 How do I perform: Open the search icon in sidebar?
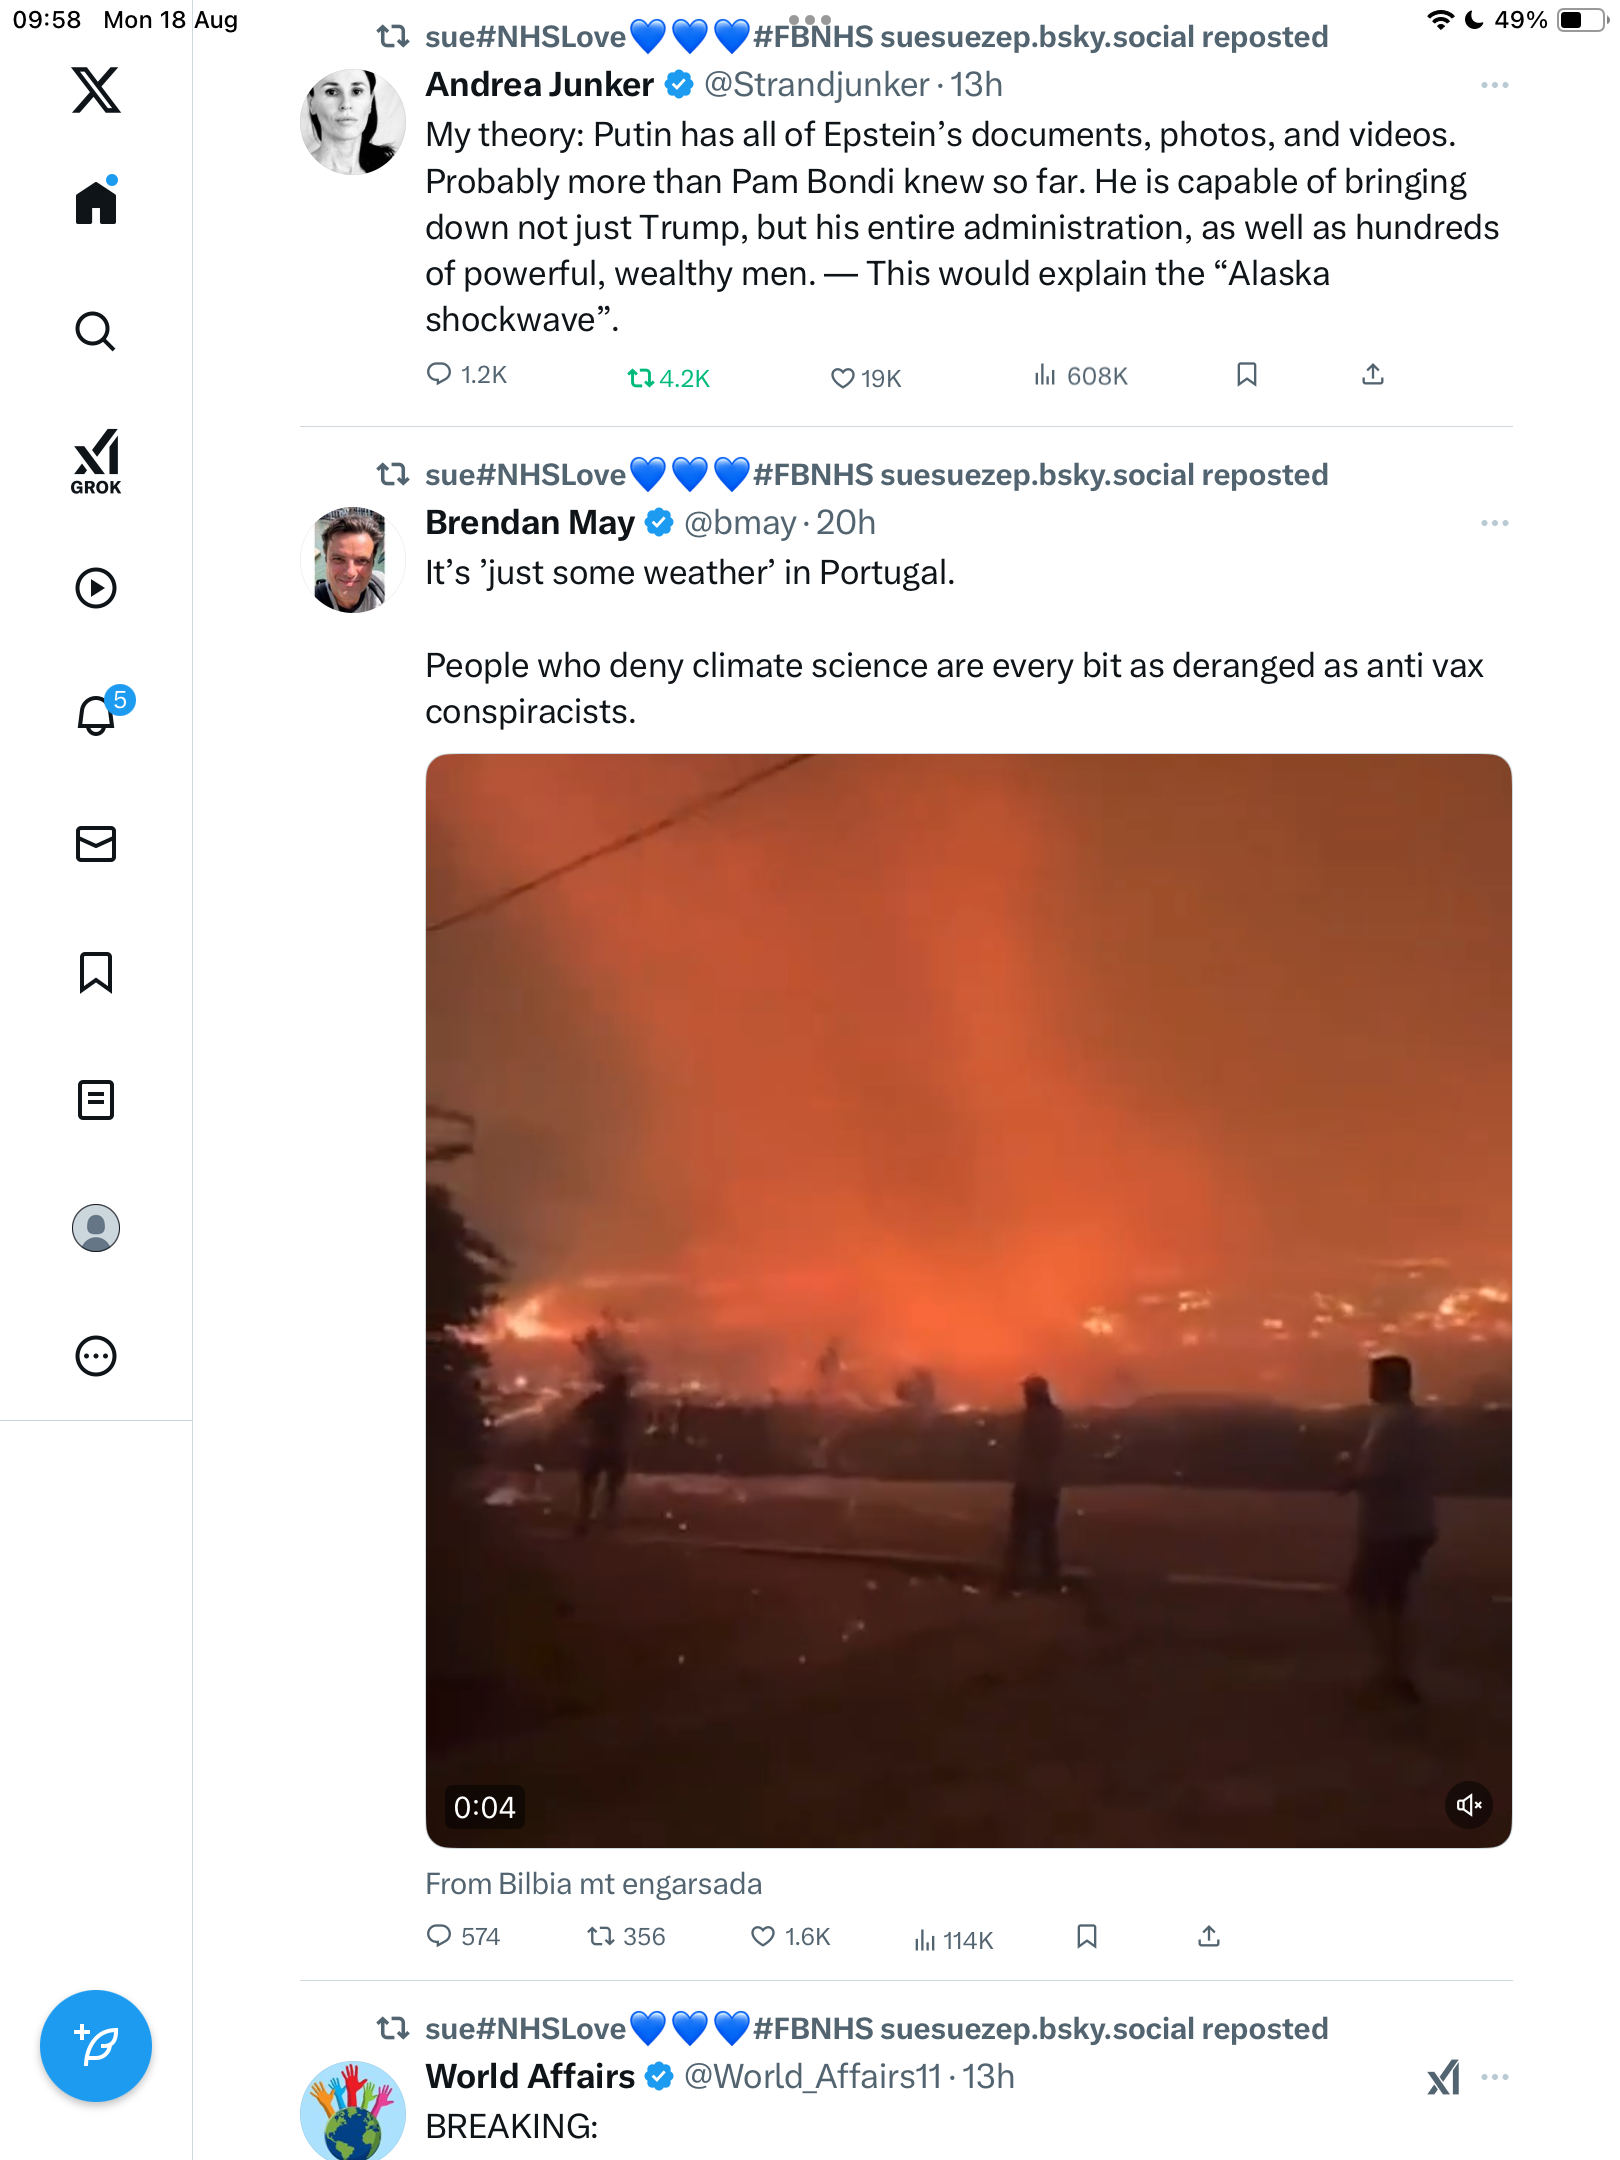click(x=96, y=331)
